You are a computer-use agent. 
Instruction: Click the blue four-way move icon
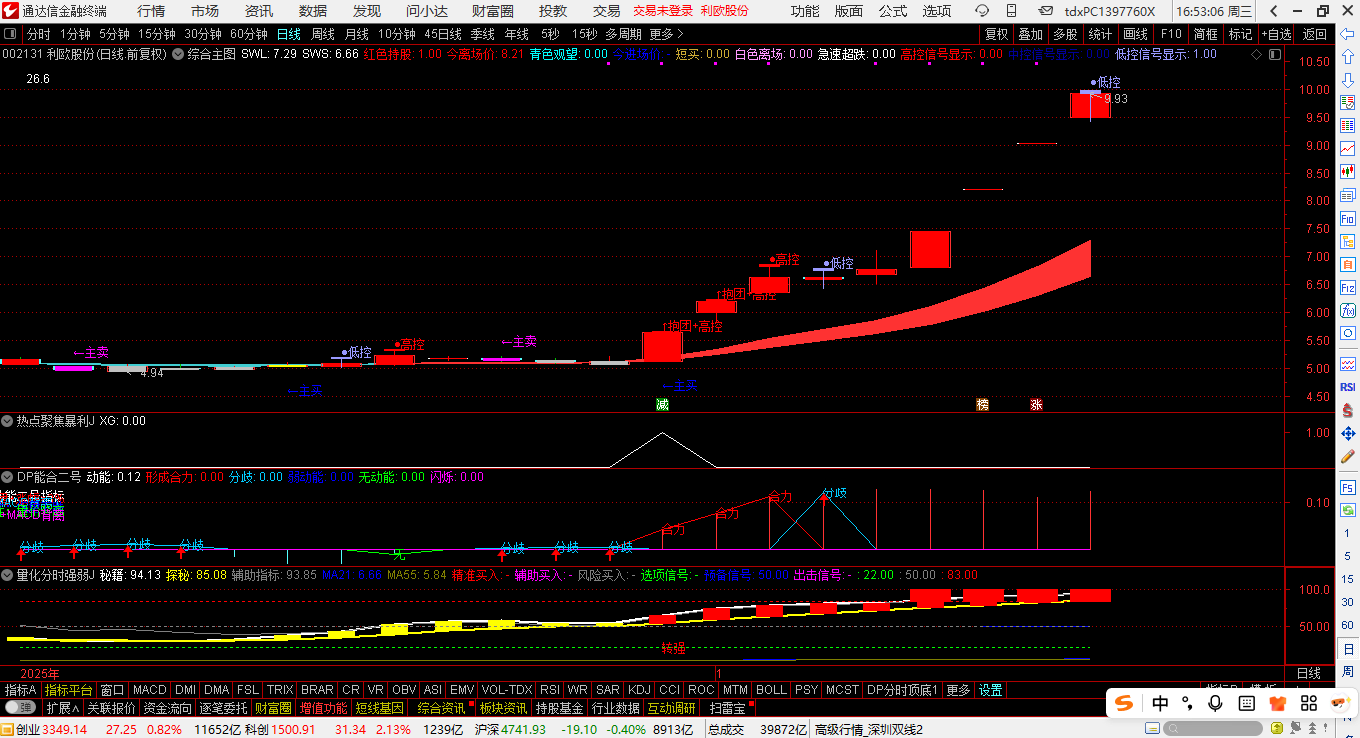1348,434
